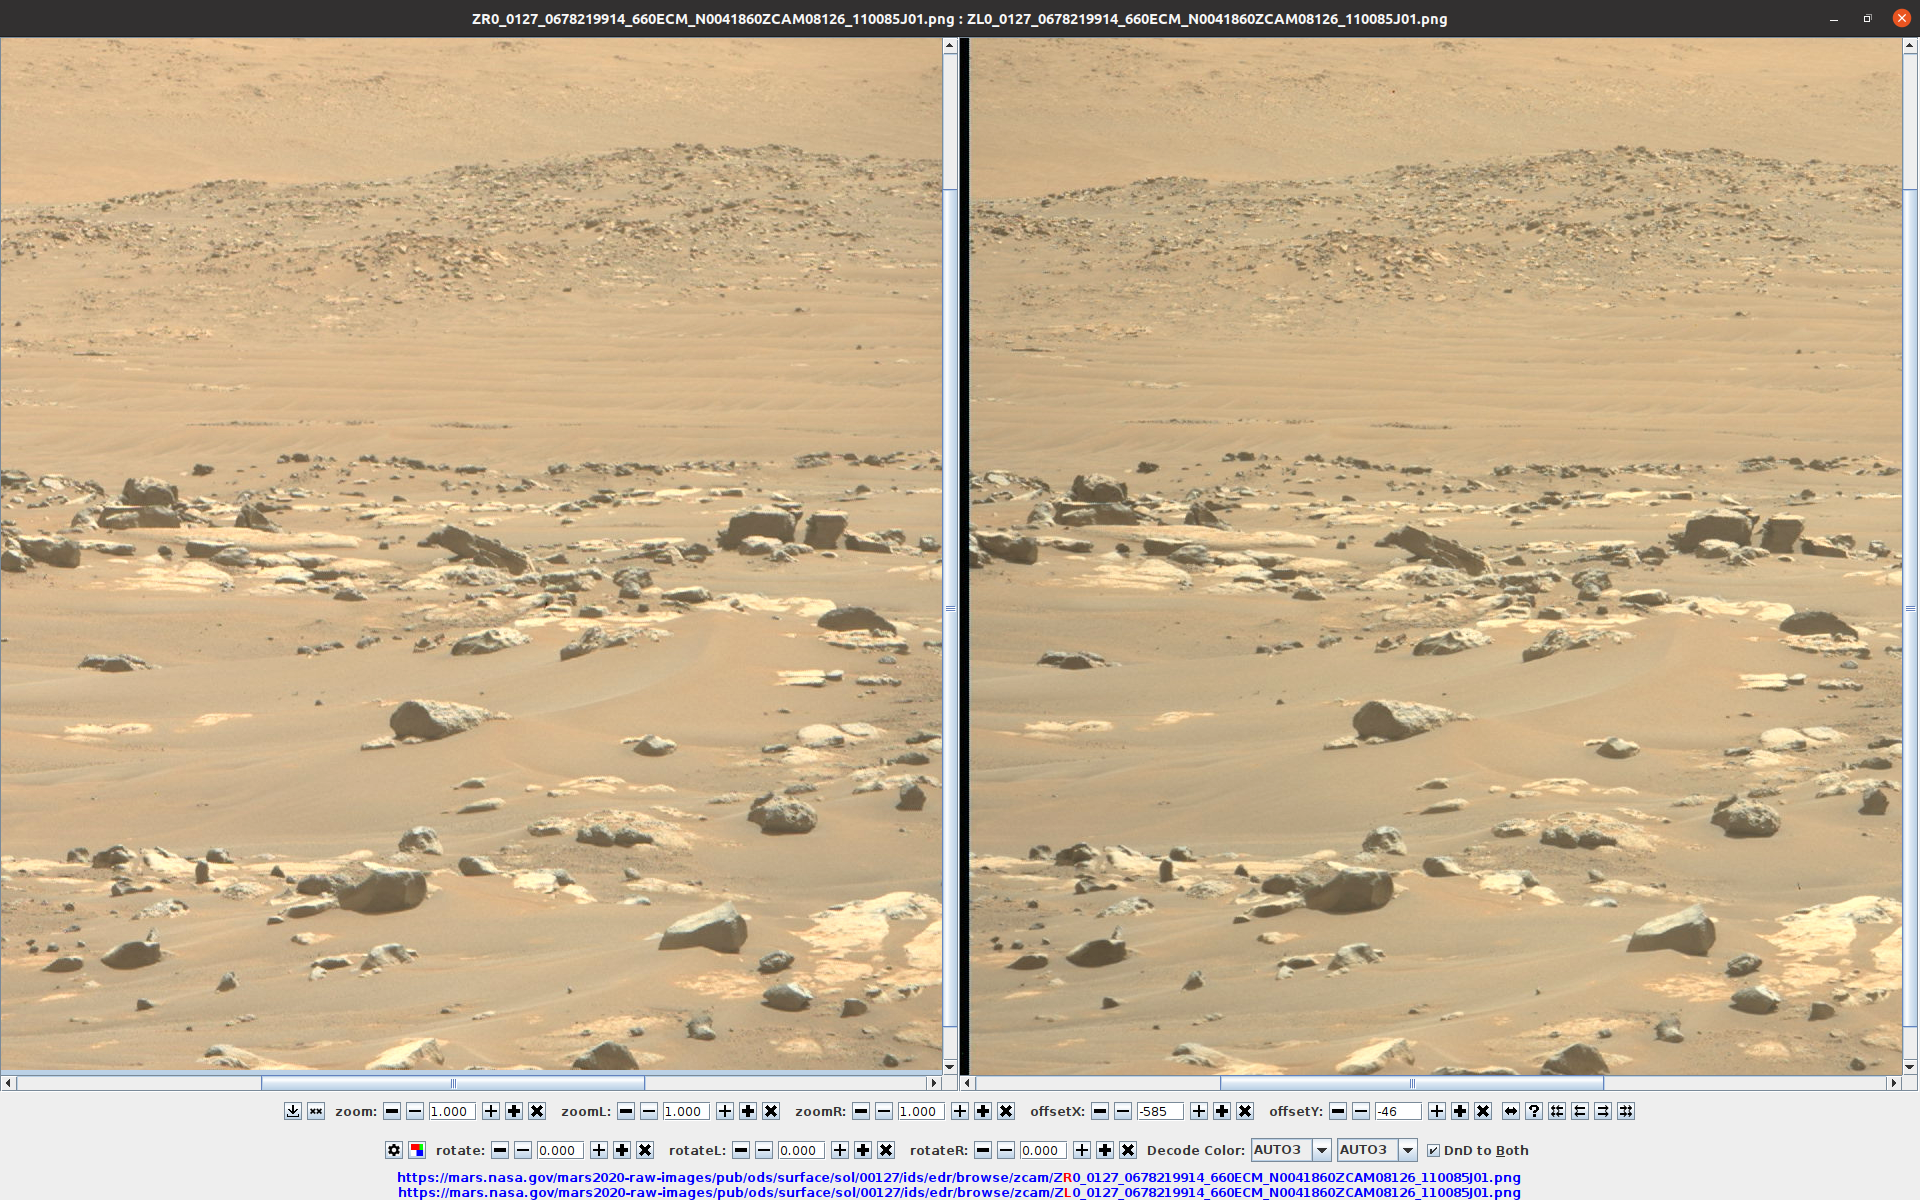Viewport: 1920px width, 1200px height.
Task: Click the offsetX value field
Action: coord(1159,1111)
